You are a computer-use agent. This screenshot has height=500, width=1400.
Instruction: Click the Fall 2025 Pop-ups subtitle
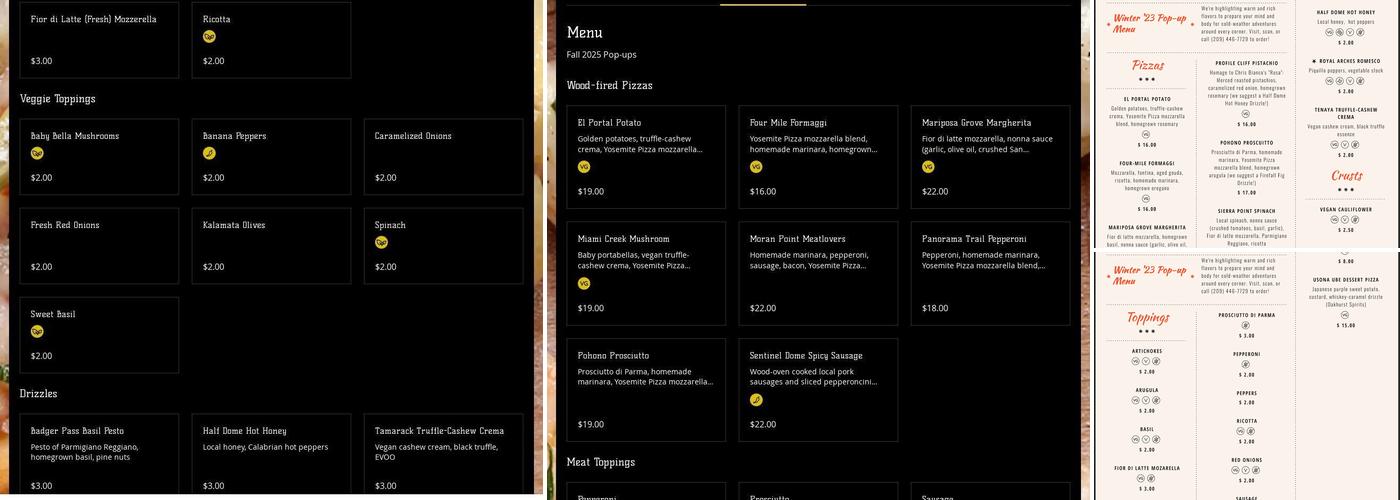(602, 55)
